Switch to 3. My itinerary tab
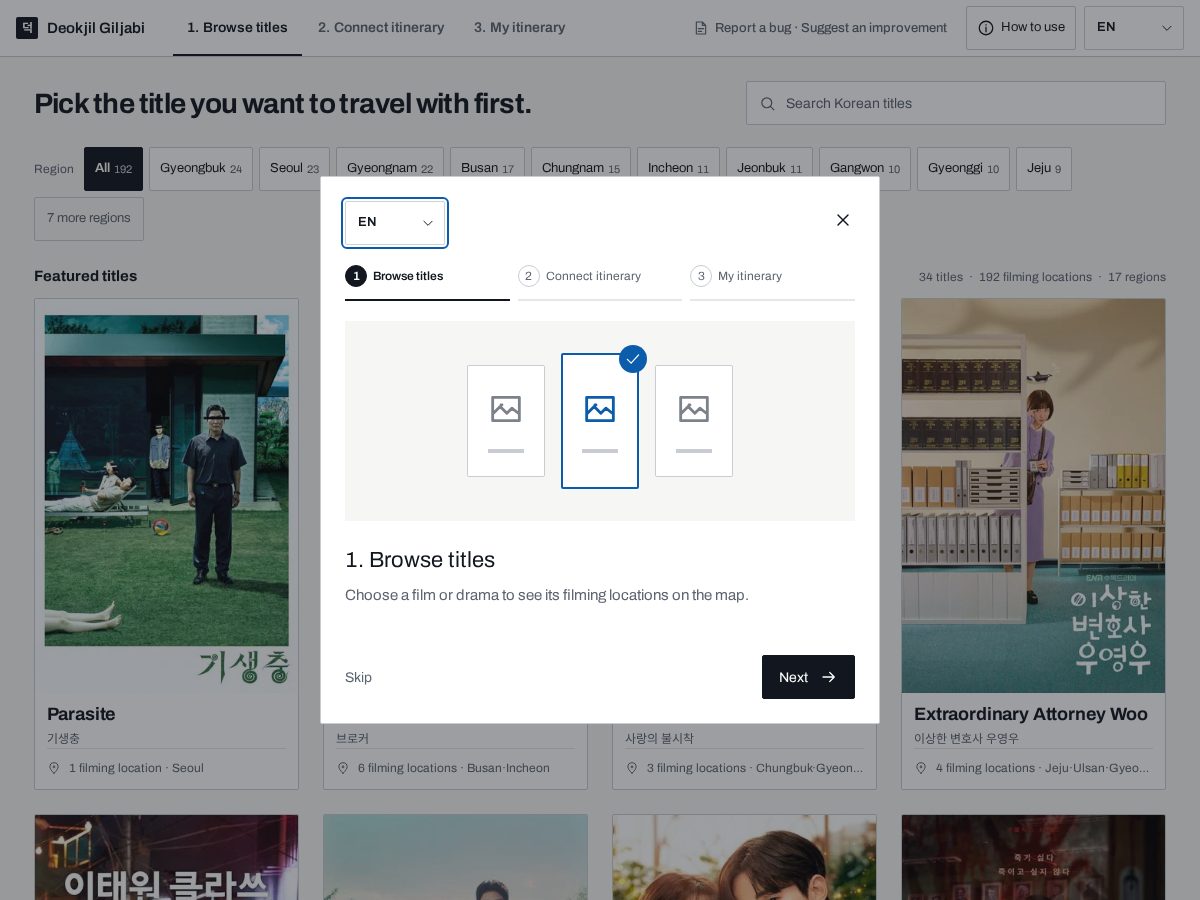1200x900 pixels. click(519, 28)
